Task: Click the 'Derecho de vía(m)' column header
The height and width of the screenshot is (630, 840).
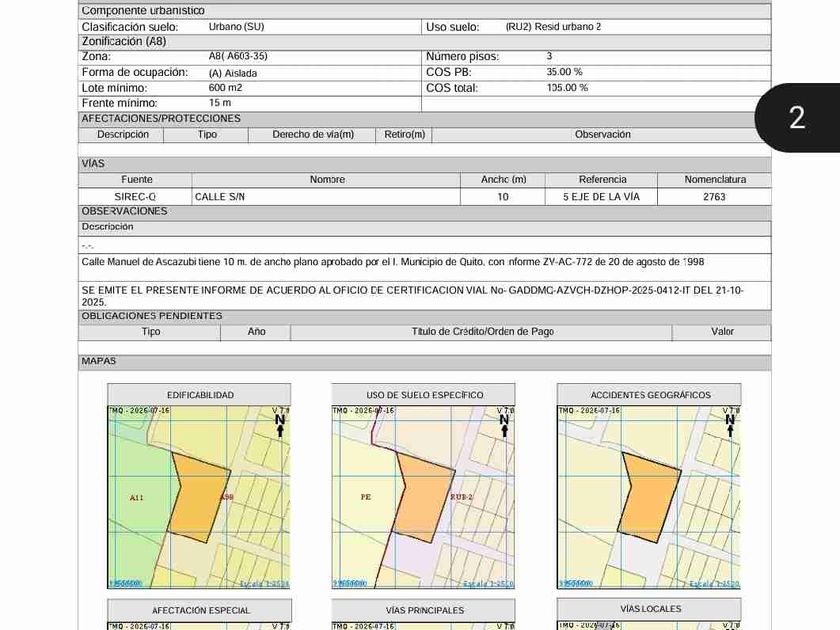Action: click(313, 134)
